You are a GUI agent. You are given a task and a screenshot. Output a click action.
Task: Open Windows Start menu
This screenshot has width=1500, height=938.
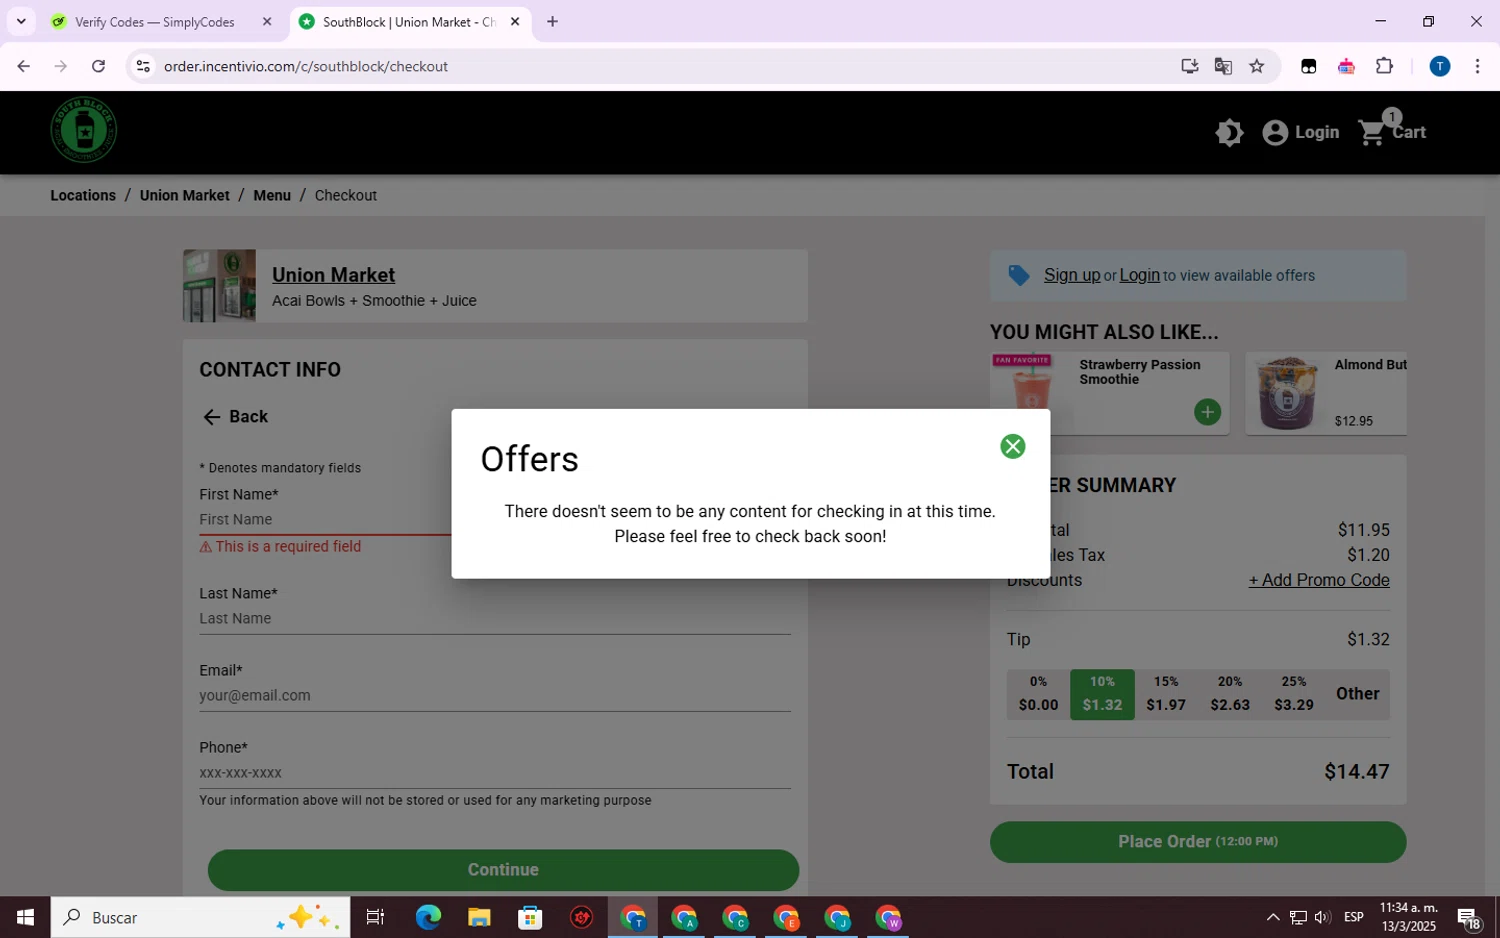click(25, 917)
